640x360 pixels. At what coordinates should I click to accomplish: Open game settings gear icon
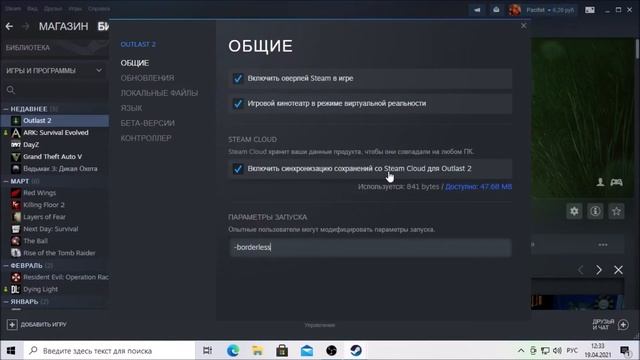pos(574,211)
